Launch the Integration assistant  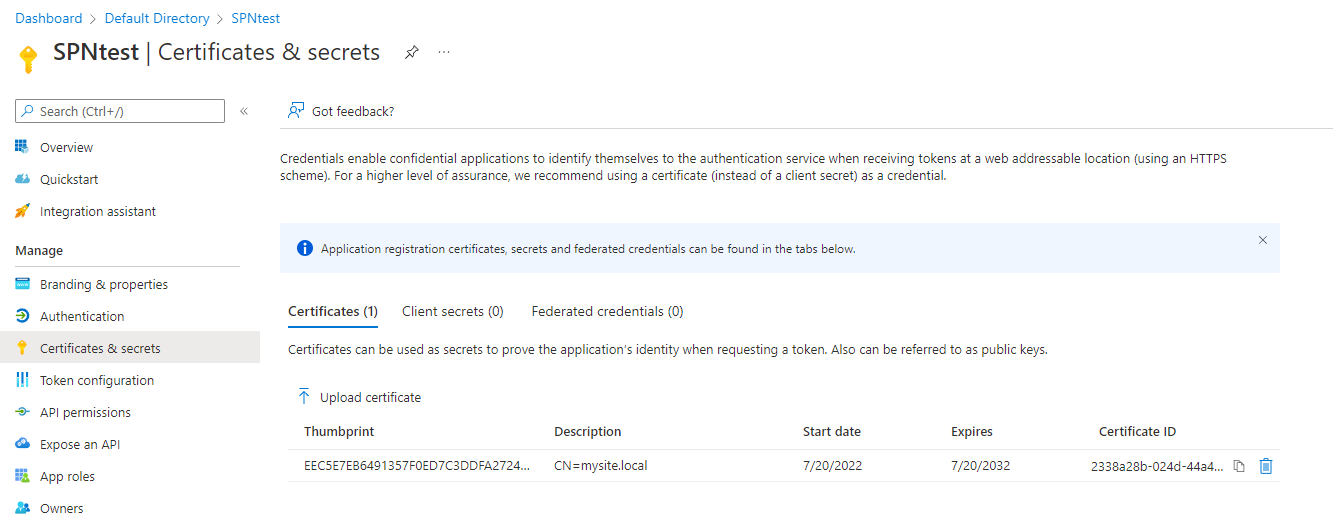(98, 212)
